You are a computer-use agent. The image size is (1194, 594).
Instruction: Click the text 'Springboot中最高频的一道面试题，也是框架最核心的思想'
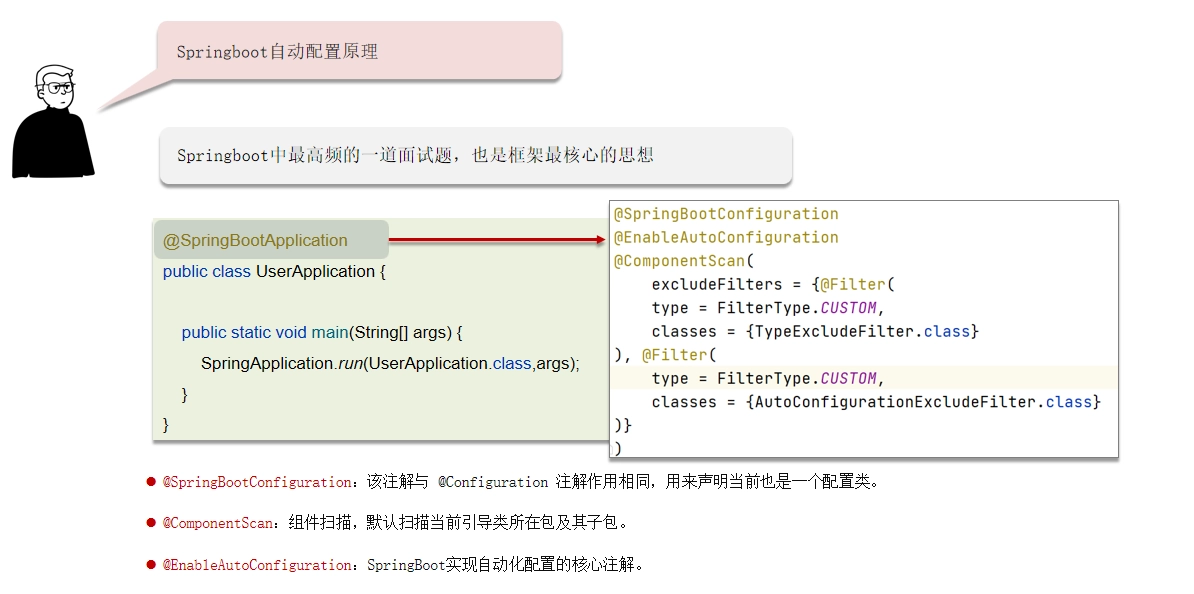(415, 155)
